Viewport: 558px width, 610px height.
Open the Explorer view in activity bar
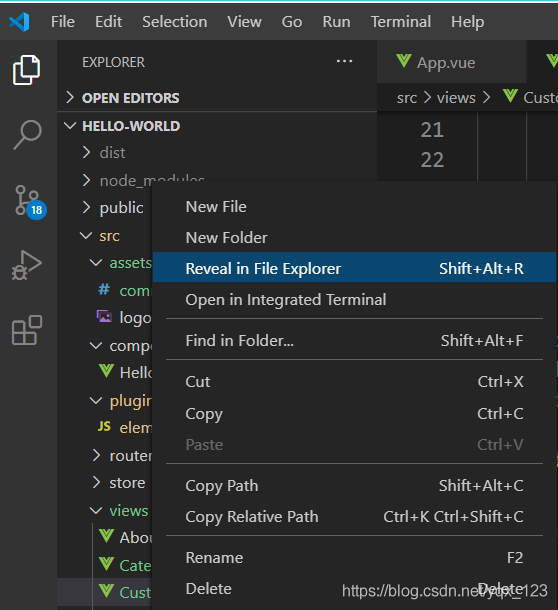tap(26, 70)
